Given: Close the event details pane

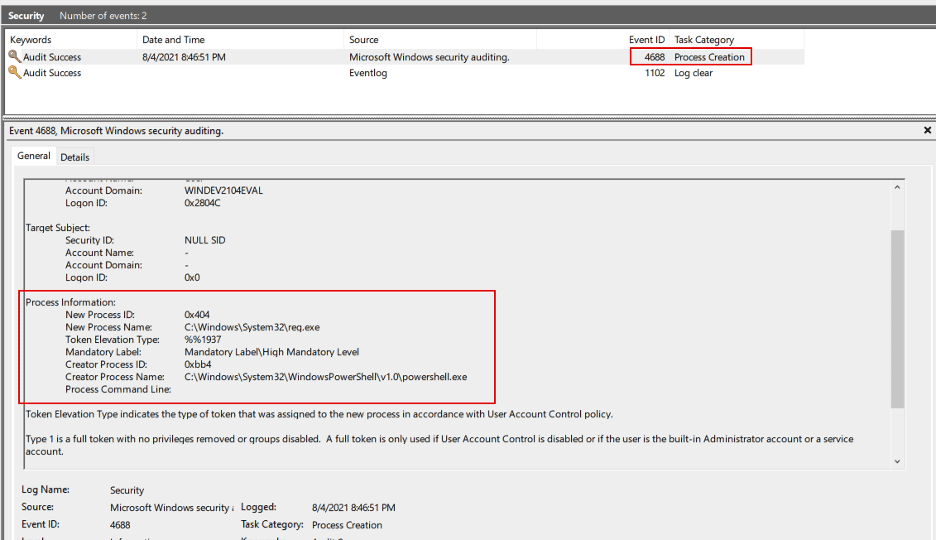Looking at the screenshot, I should [x=927, y=130].
